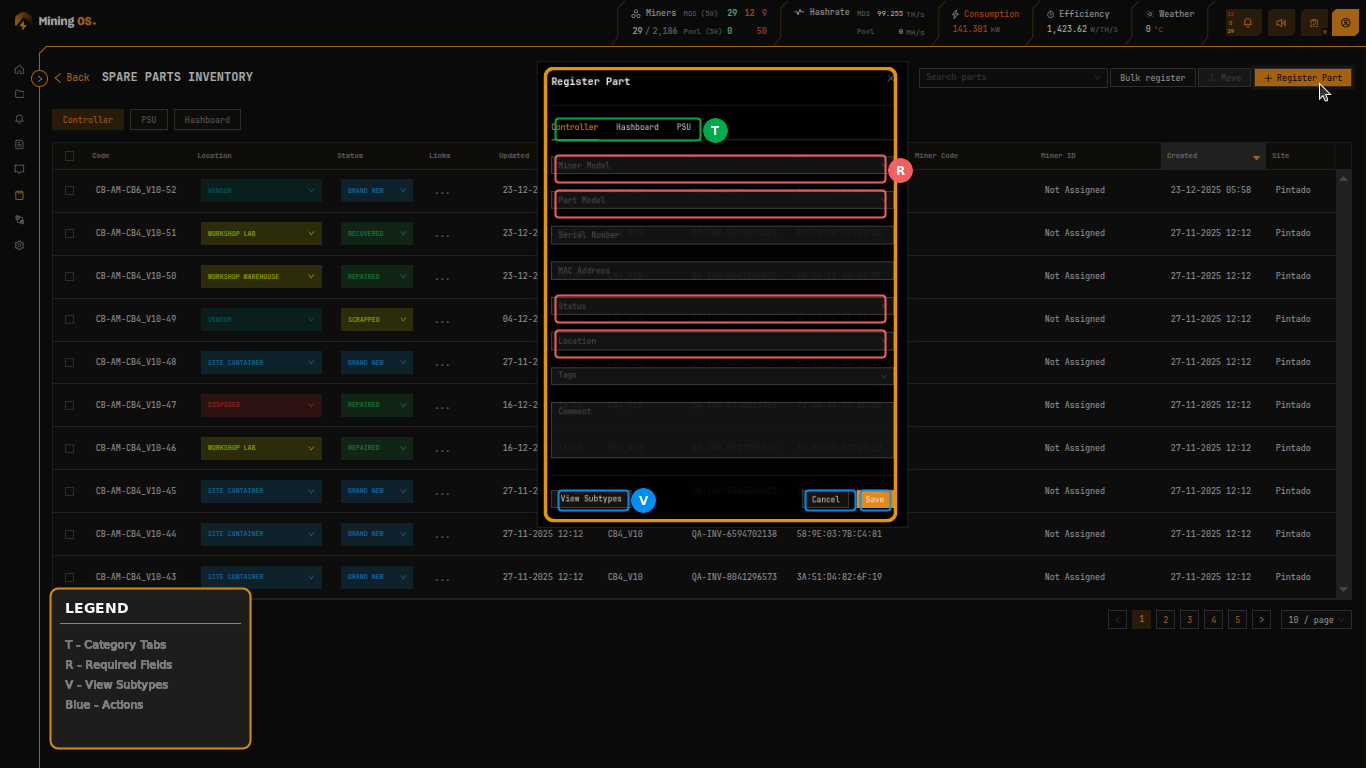Open the Files folder icon in sidebar

pyautogui.click(x=19, y=95)
